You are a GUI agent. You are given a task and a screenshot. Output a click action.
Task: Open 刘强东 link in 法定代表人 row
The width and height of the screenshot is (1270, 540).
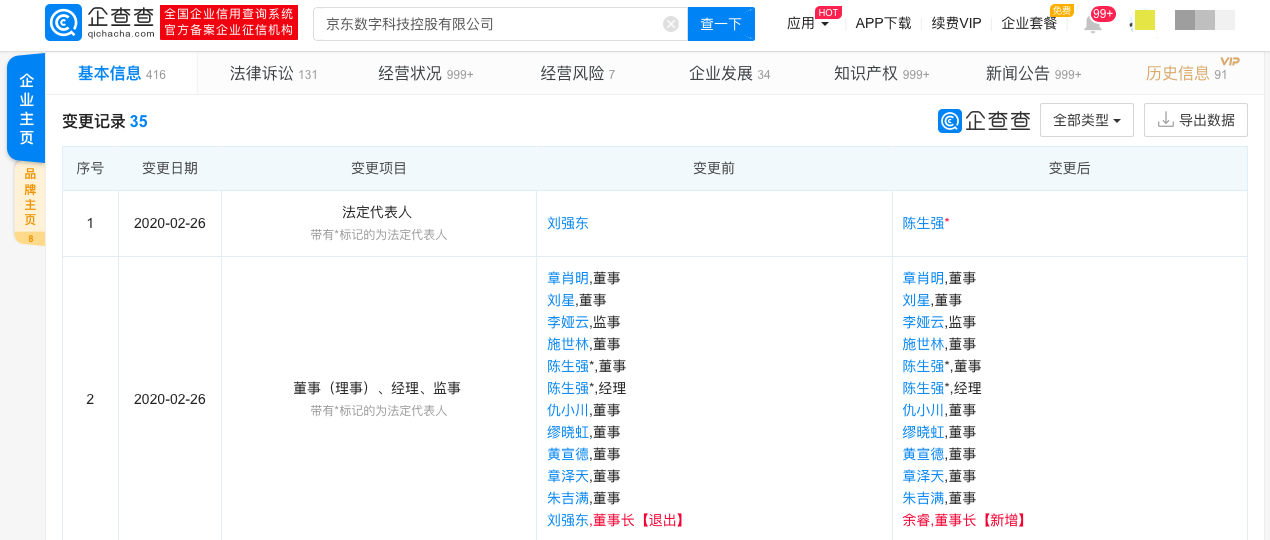pyautogui.click(x=568, y=223)
